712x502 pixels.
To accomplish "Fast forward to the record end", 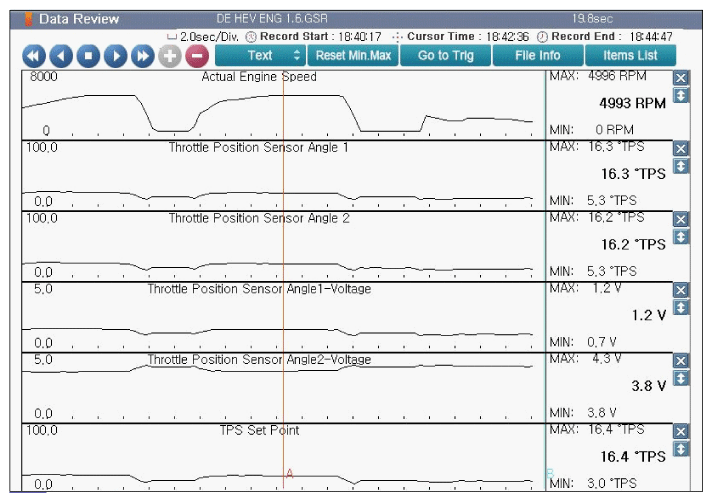I will [x=143, y=56].
